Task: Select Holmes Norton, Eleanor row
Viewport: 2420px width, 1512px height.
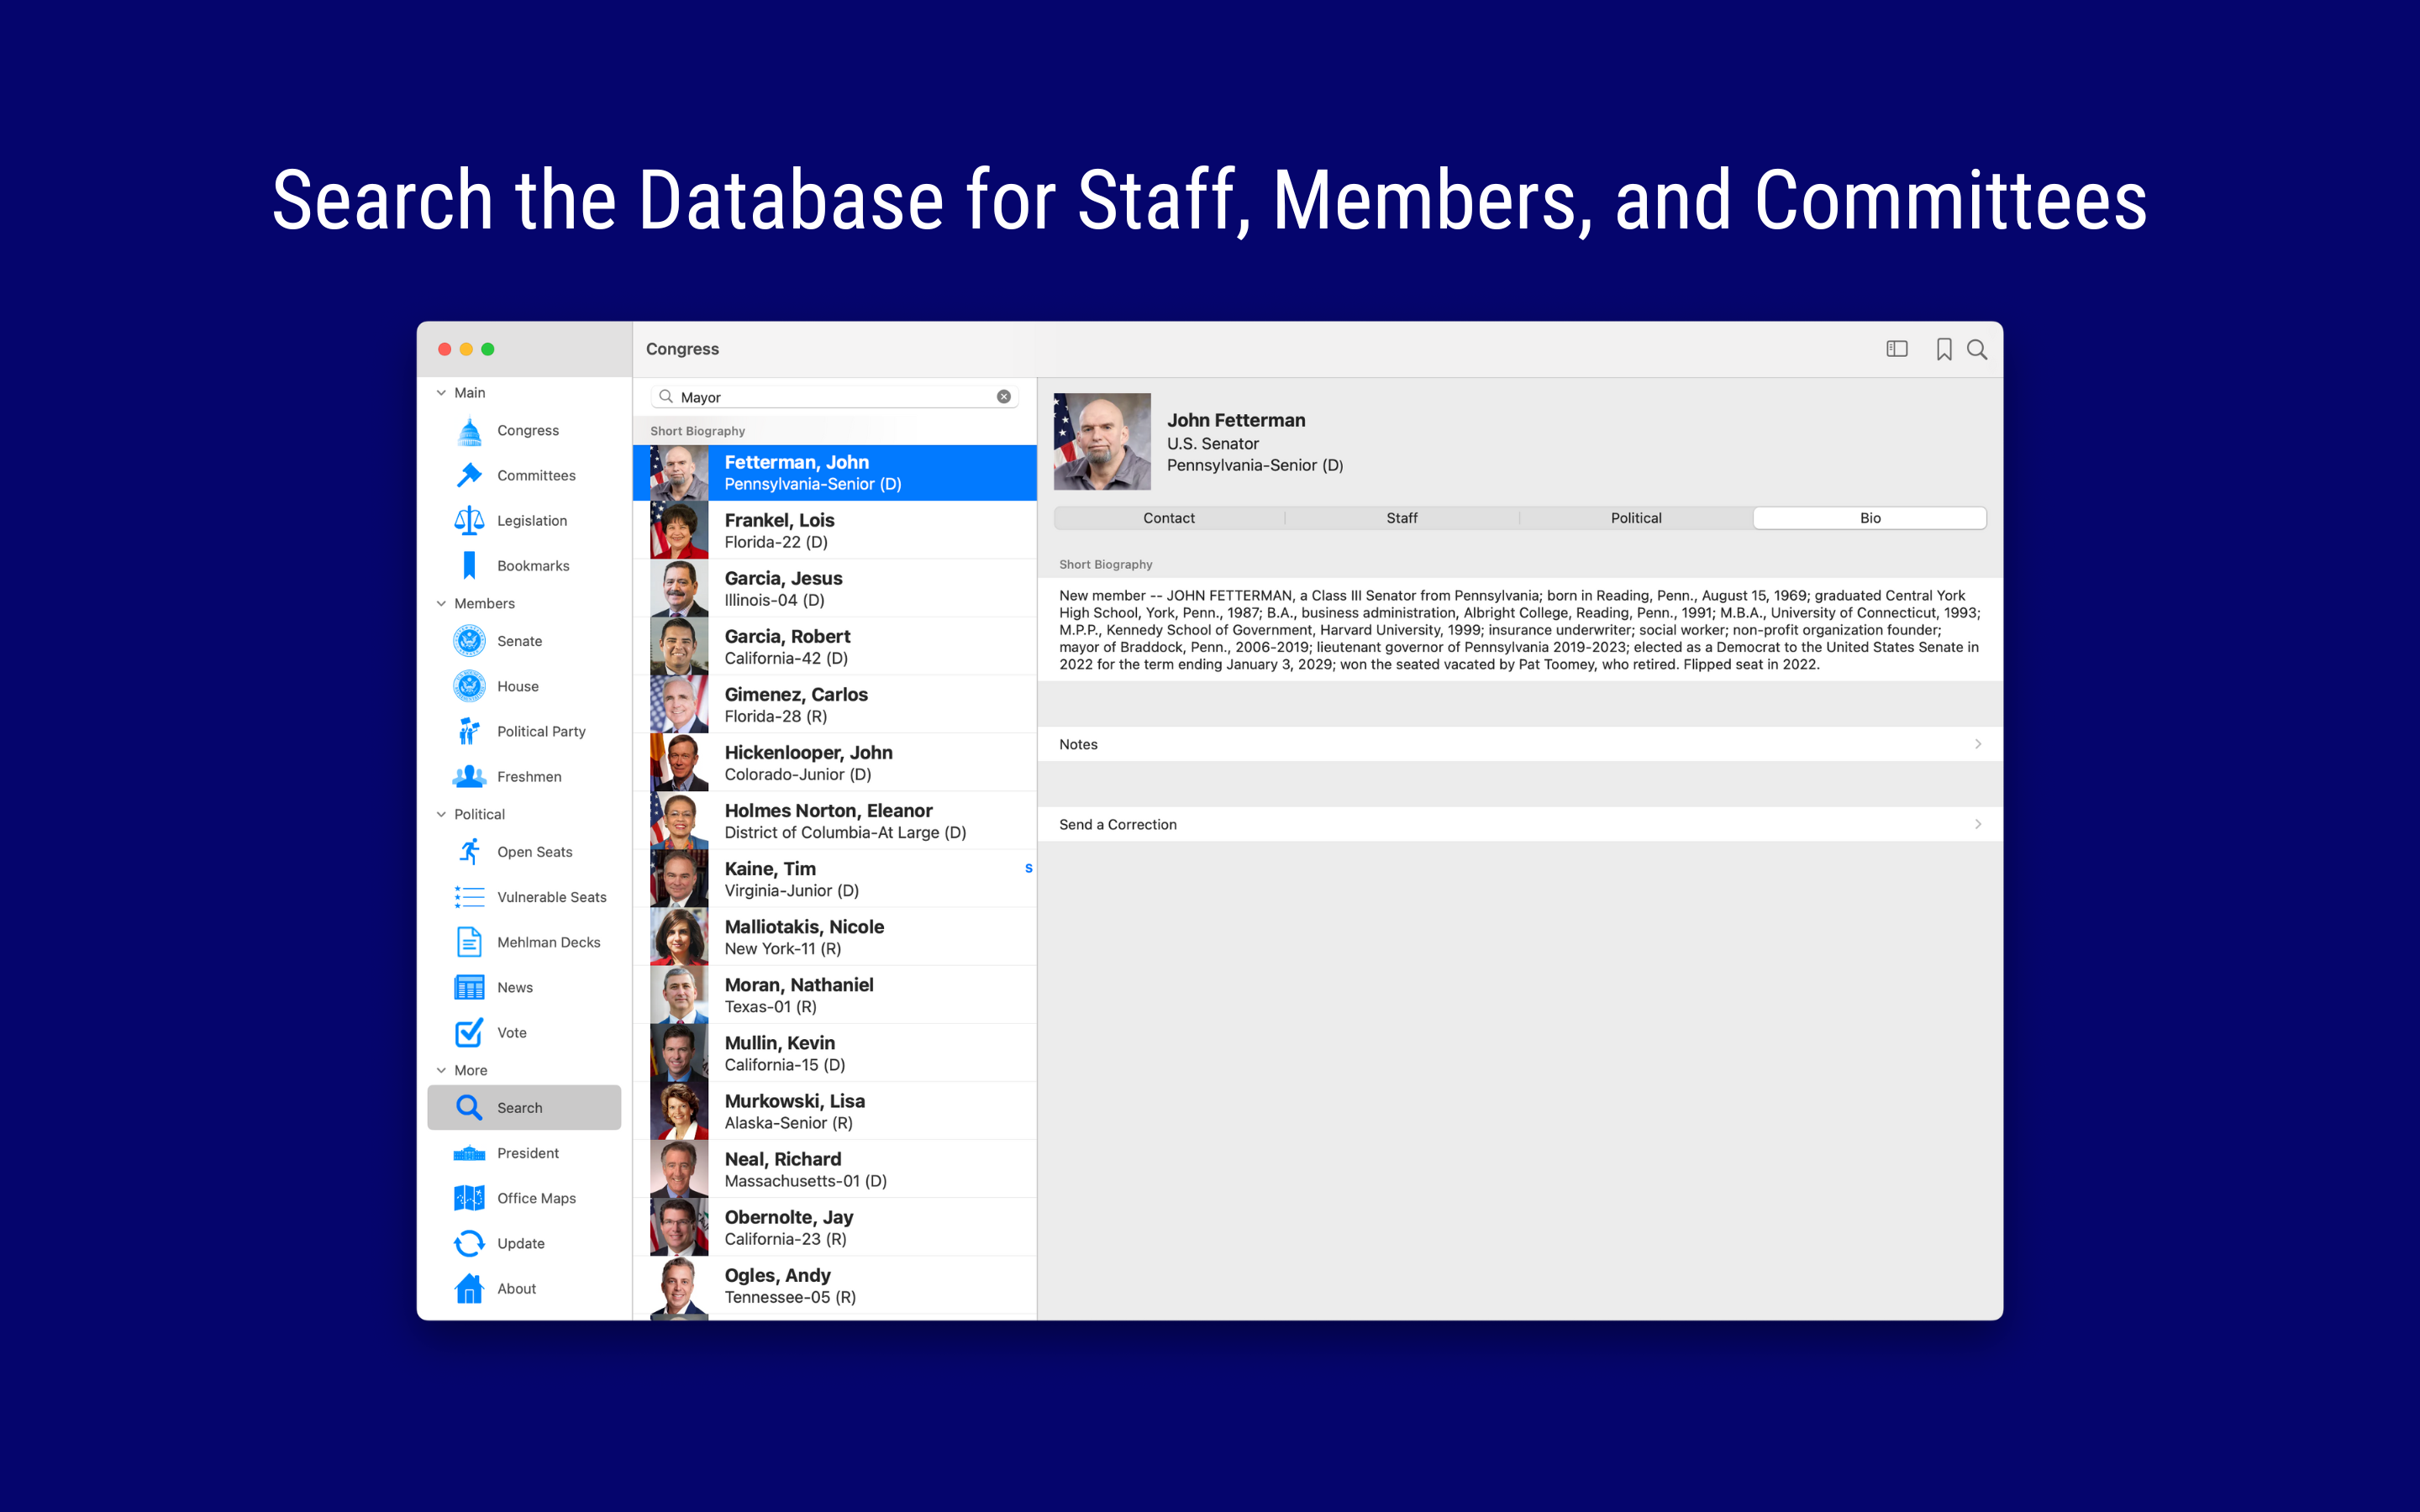Action: point(835,820)
